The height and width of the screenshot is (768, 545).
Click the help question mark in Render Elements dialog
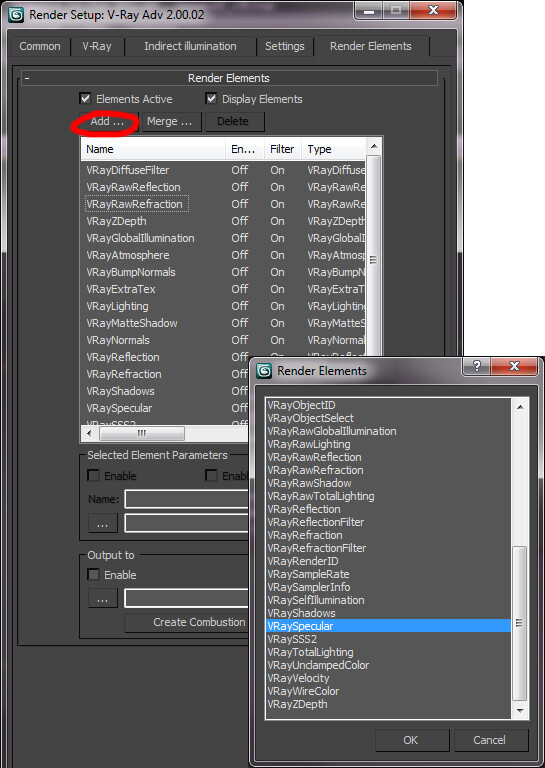point(476,365)
